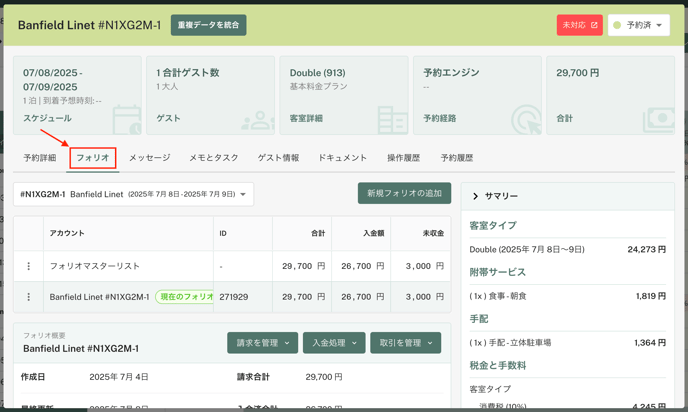The height and width of the screenshot is (412, 688).
Task: Click the 作成日 2025年 7月 4日 value
Action: tap(119, 377)
